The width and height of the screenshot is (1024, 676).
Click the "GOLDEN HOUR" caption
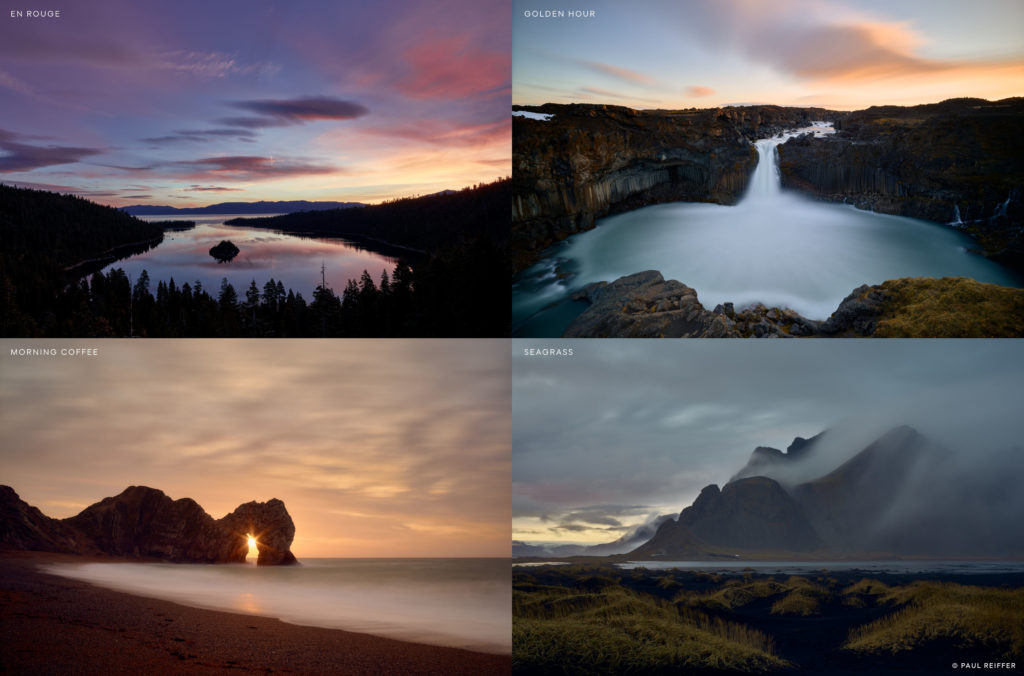[x=560, y=14]
